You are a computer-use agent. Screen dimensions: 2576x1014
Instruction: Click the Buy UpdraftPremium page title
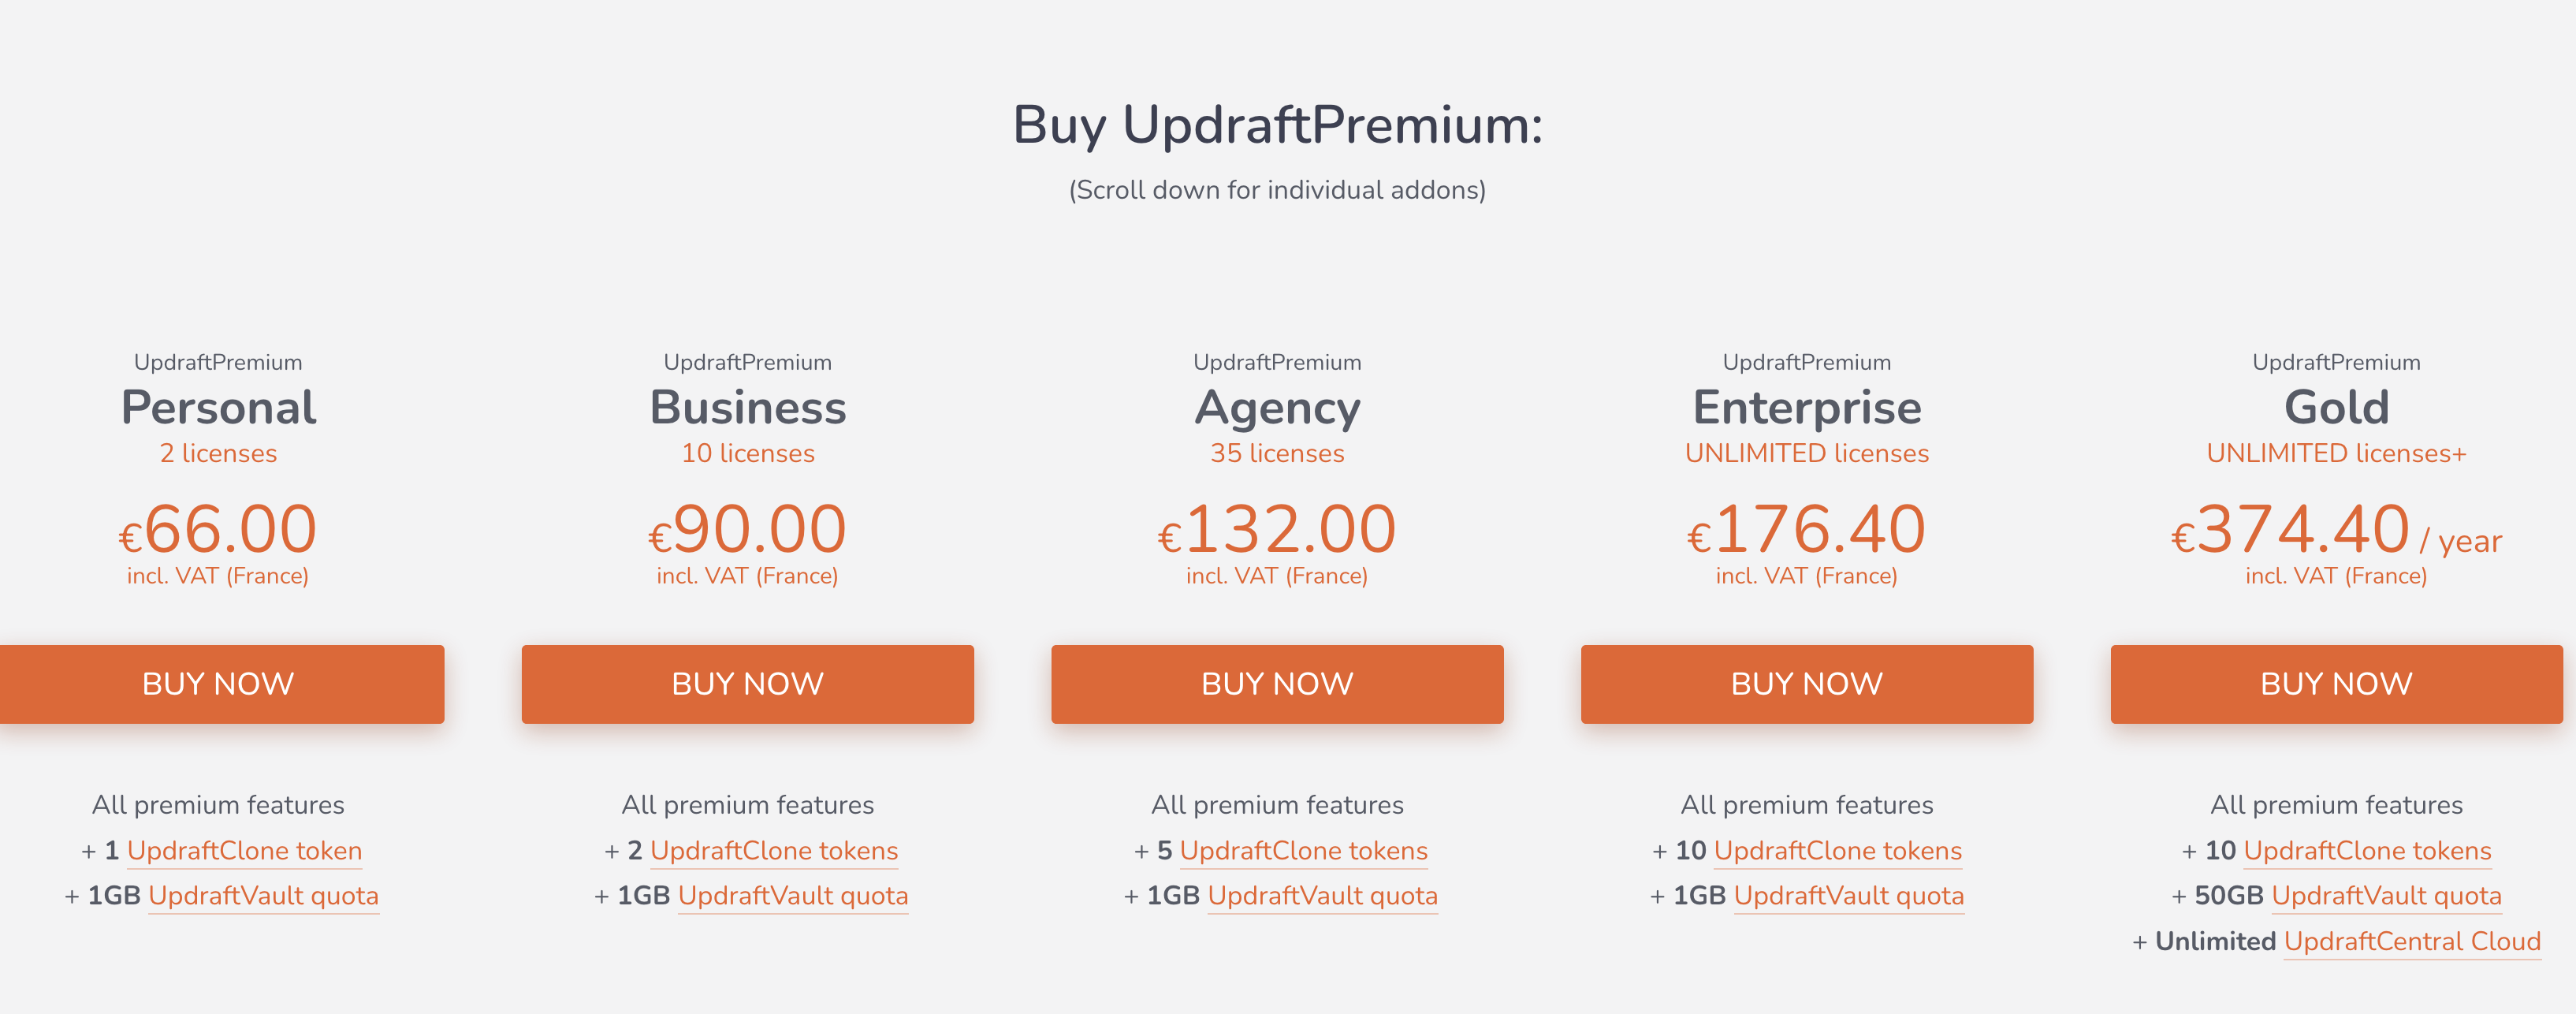click(x=1277, y=126)
